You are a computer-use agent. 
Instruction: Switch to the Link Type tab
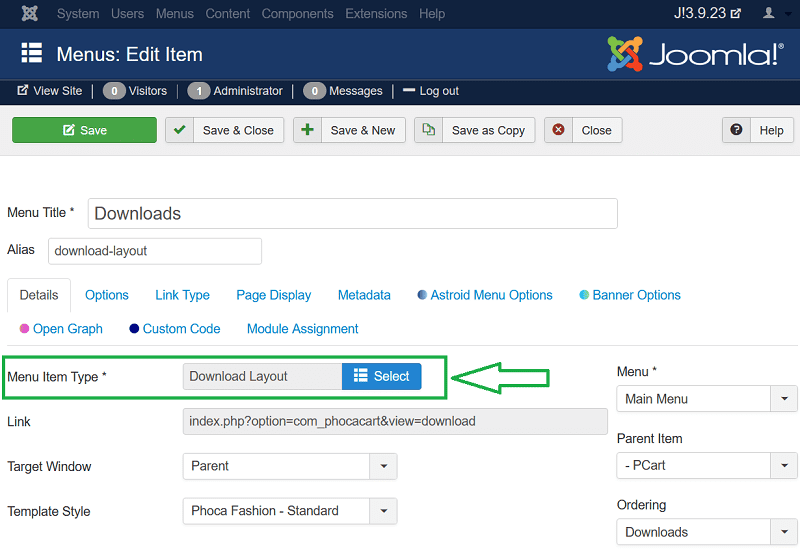[182, 295]
